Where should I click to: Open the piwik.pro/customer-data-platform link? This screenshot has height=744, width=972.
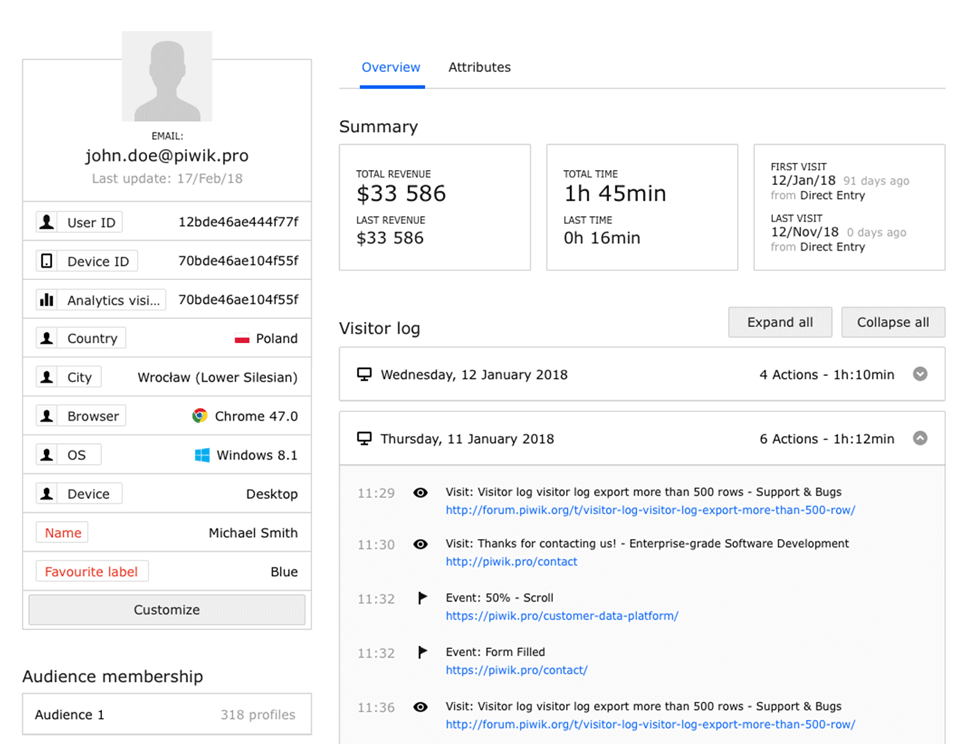561,616
